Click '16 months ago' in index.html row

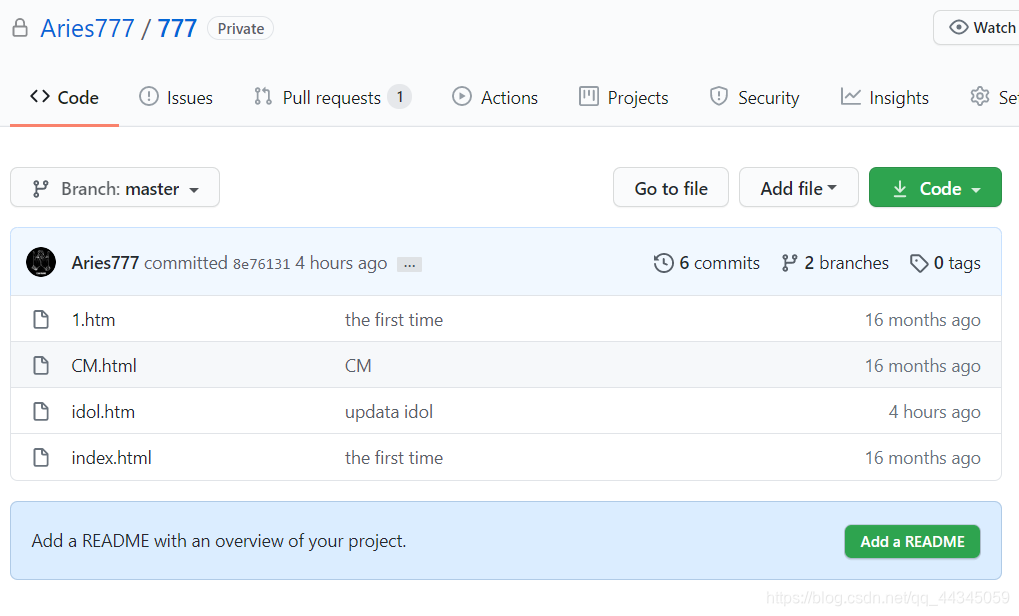pyautogui.click(x=922, y=459)
